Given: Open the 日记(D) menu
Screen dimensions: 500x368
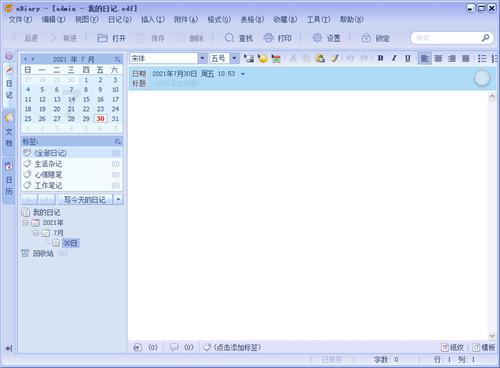Looking at the screenshot, I should pos(120,20).
